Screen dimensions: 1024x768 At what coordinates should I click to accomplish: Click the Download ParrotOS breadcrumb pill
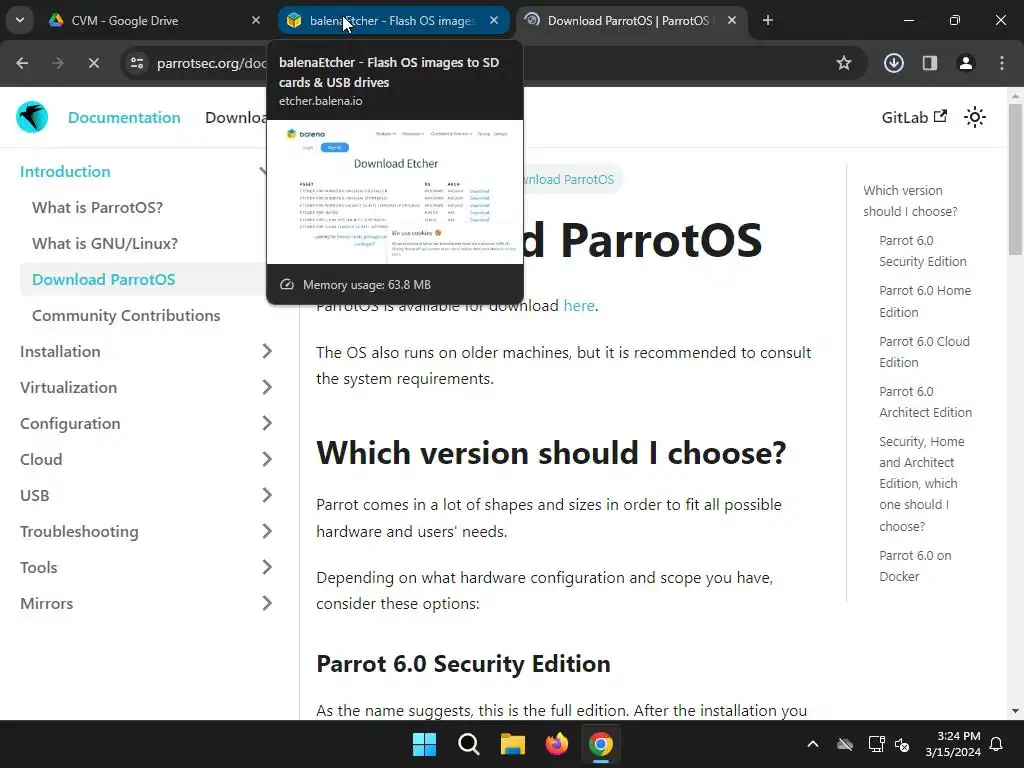(x=573, y=180)
